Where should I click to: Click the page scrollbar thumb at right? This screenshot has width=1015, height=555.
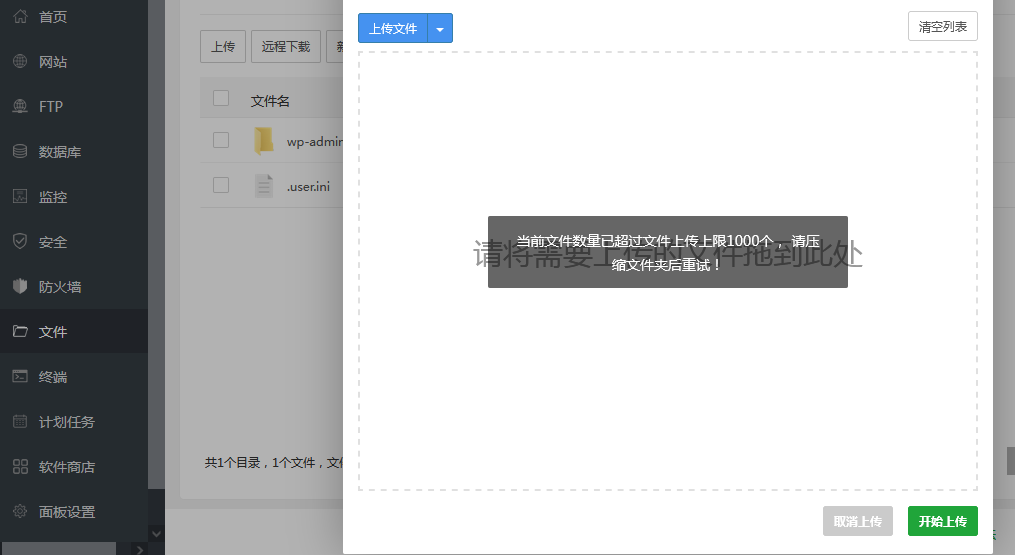(x=1010, y=461)
